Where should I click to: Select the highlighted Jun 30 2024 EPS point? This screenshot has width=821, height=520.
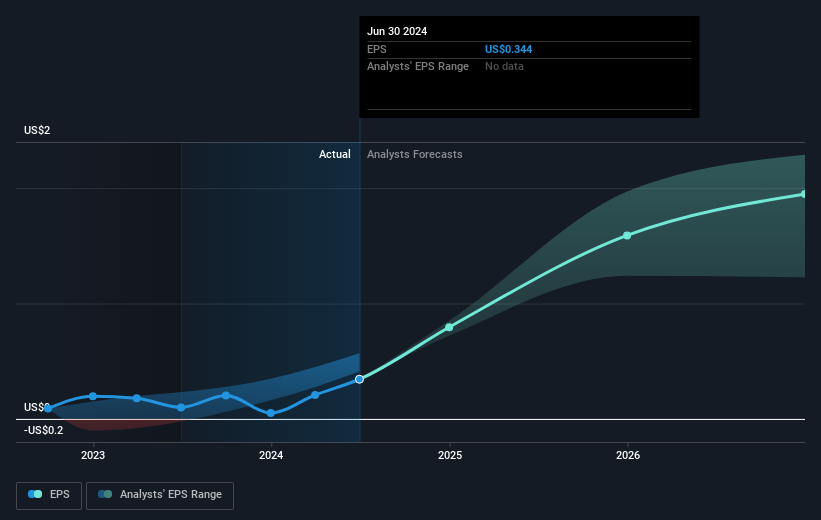pyautogui.click(x=359, y=379)
